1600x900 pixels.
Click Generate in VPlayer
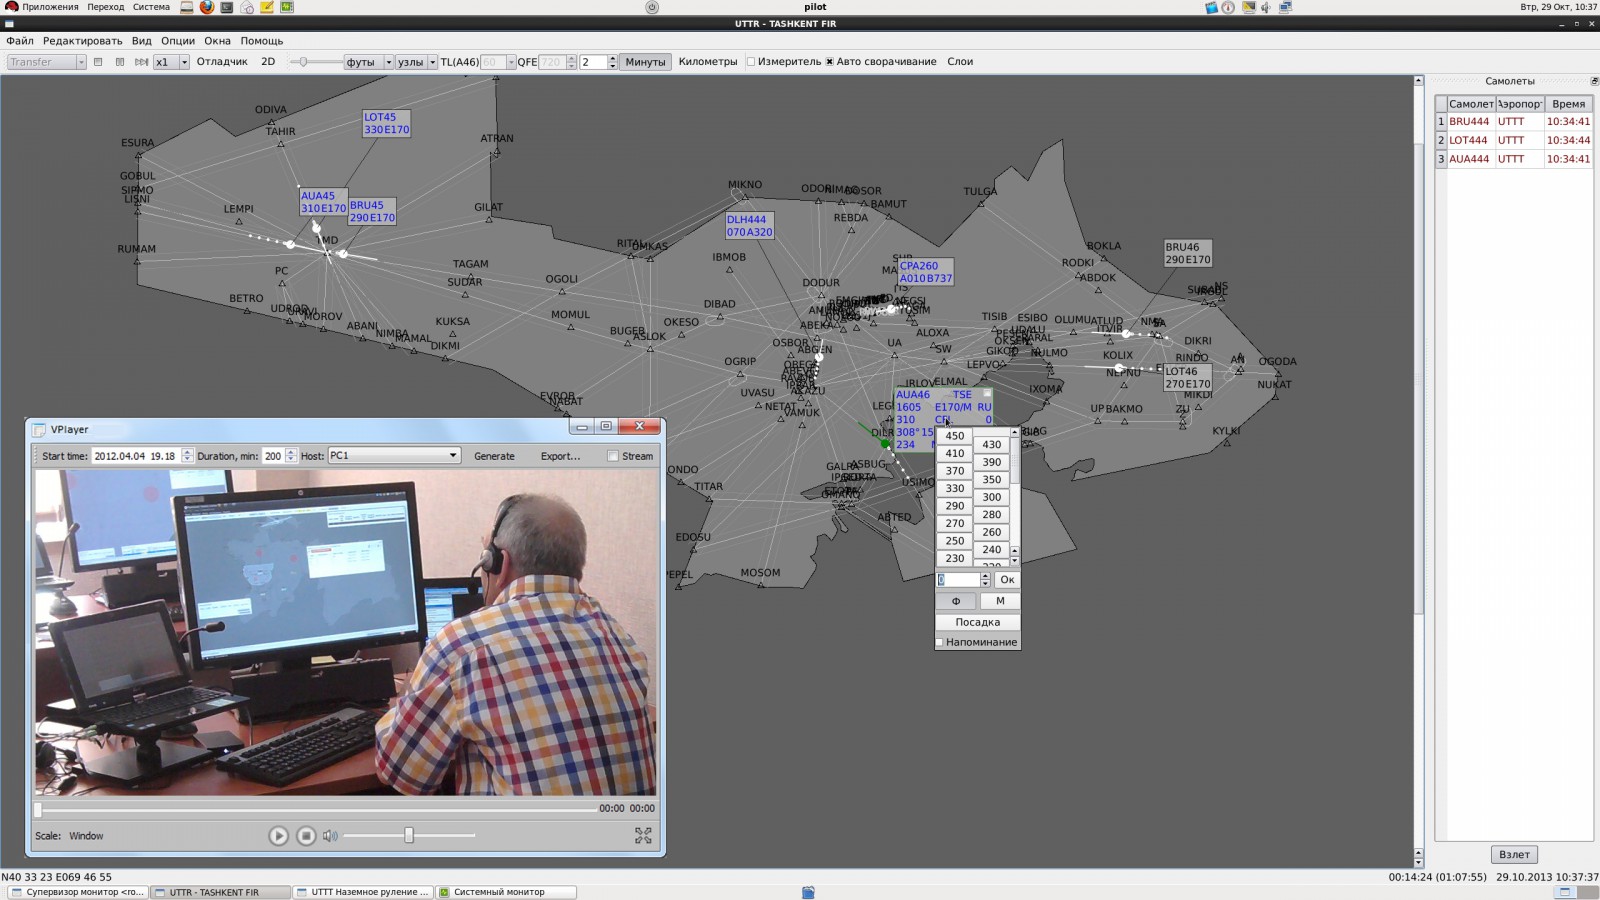click(x=494, y=456)
